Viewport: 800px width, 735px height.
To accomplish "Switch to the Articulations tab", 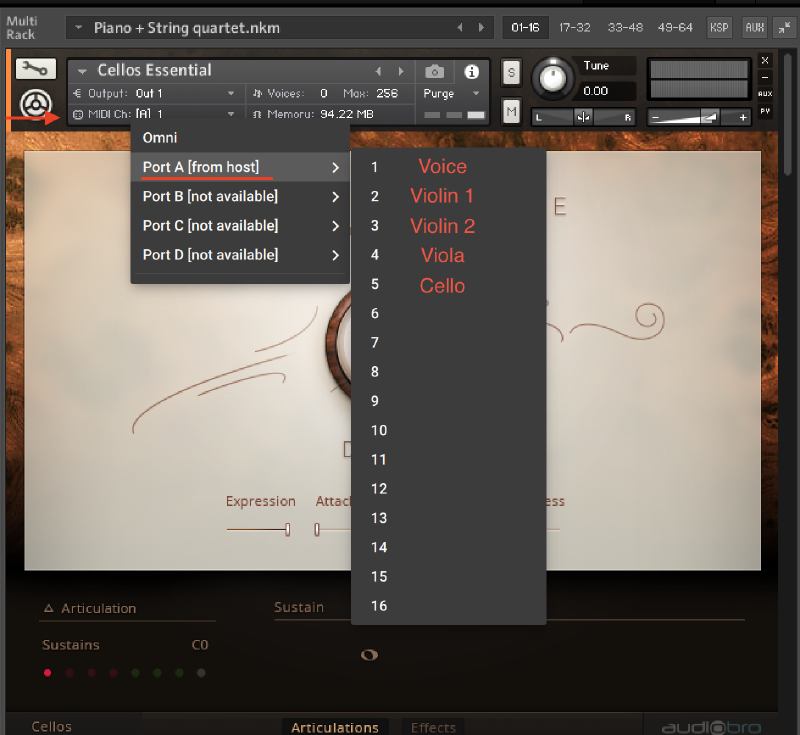I will (335, 727).
